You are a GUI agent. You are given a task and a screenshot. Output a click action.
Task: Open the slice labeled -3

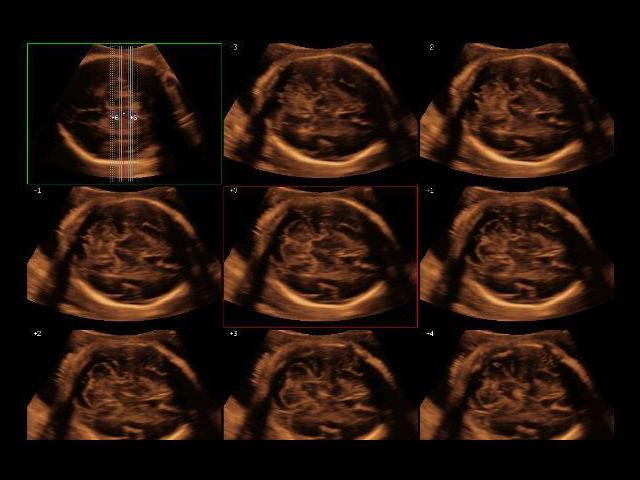pyautogui.click(x=320, y=110)
